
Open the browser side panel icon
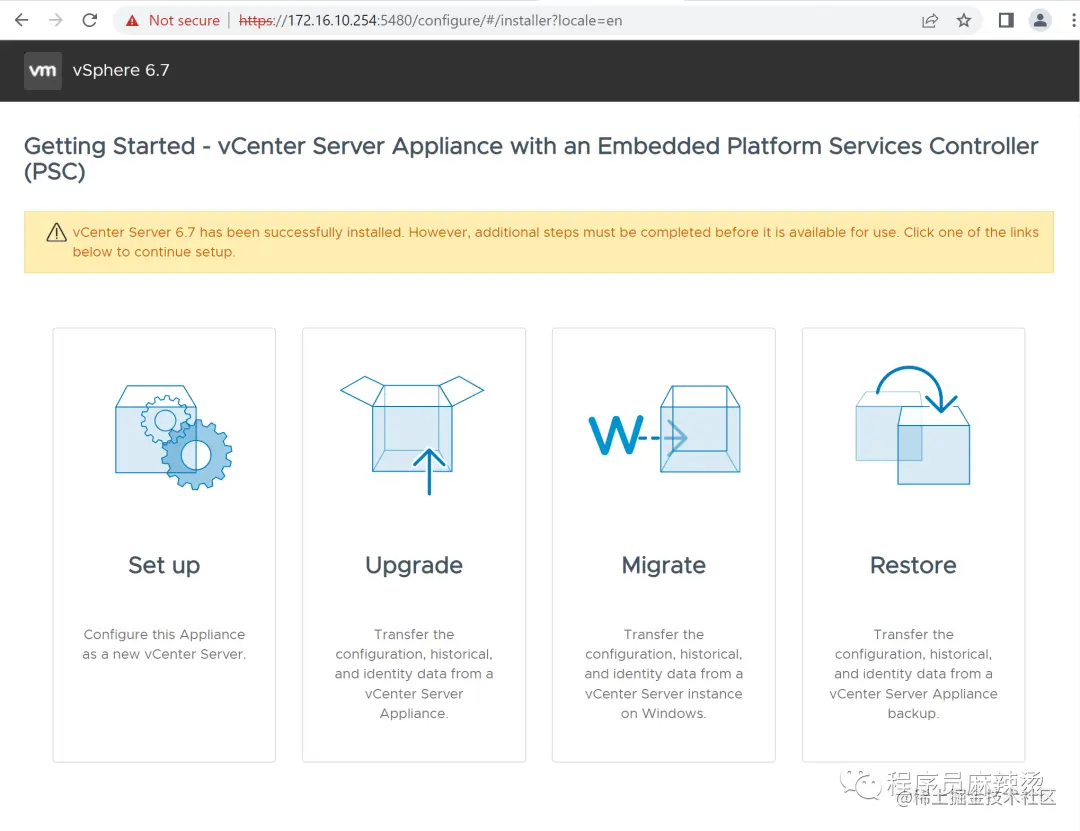coord(1006,21)
